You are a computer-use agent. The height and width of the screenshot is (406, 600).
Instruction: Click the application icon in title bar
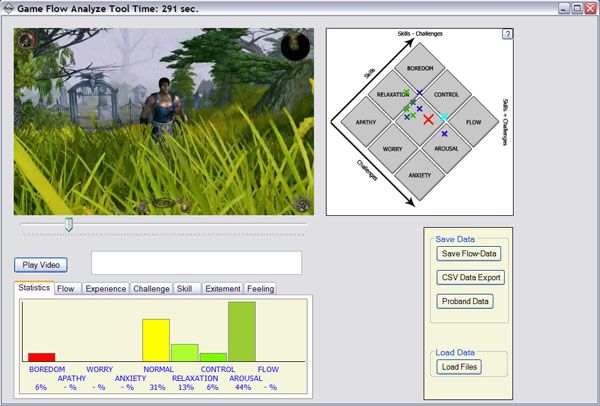point(8,8)
